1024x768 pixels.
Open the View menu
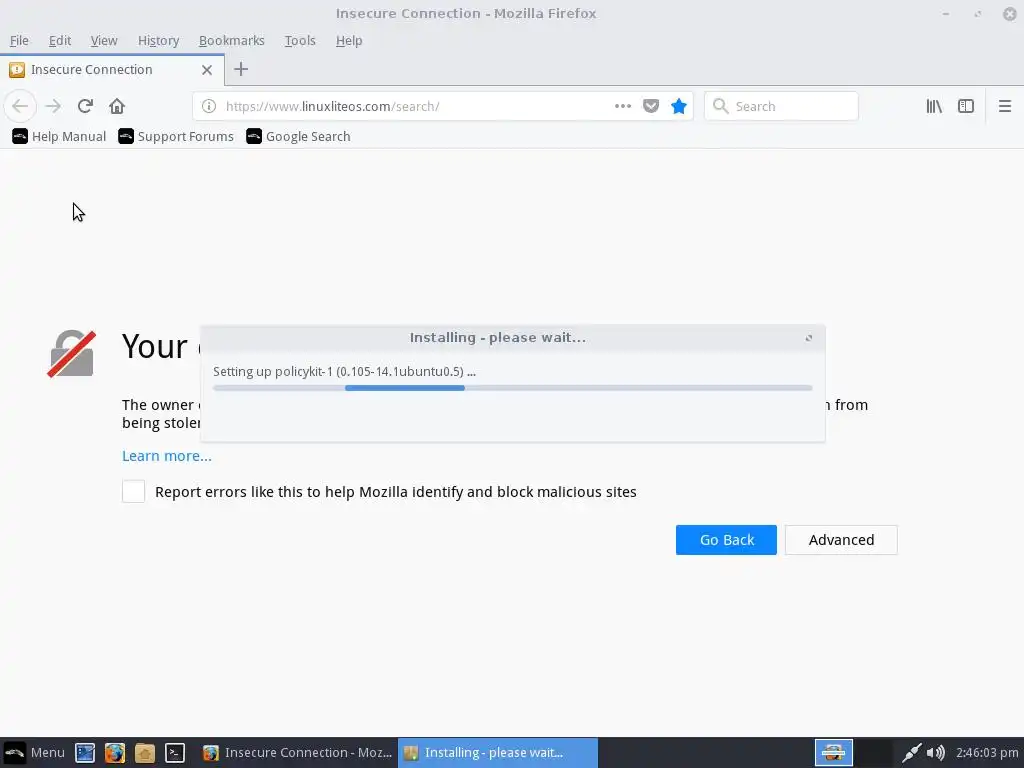click(104, 40)
